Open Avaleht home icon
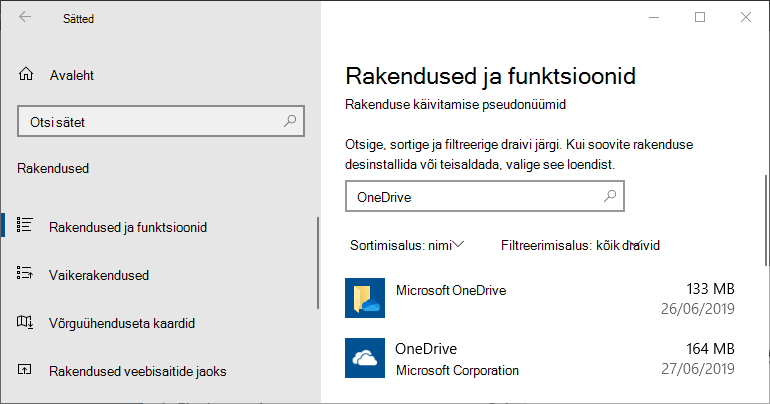Viewport: 770px width, 404px height. pos(26,74)
